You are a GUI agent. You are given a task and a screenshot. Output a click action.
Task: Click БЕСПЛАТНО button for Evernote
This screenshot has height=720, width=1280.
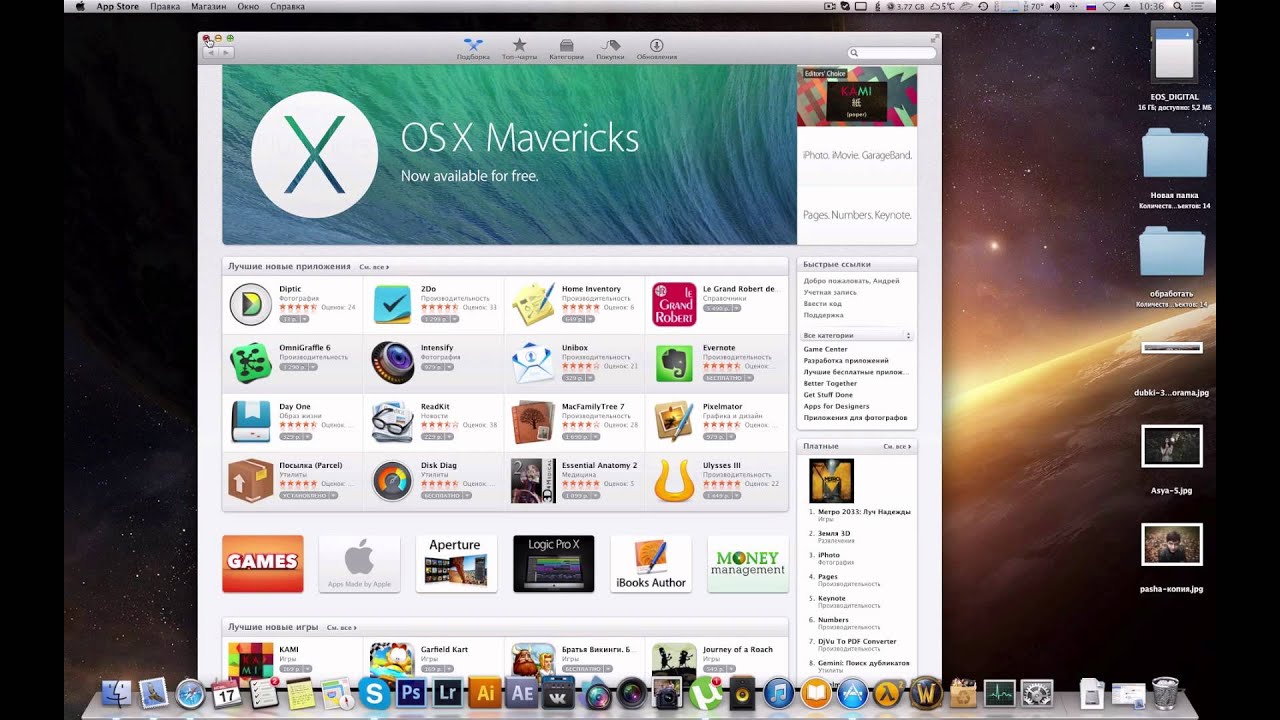click(x=723, y=378)
